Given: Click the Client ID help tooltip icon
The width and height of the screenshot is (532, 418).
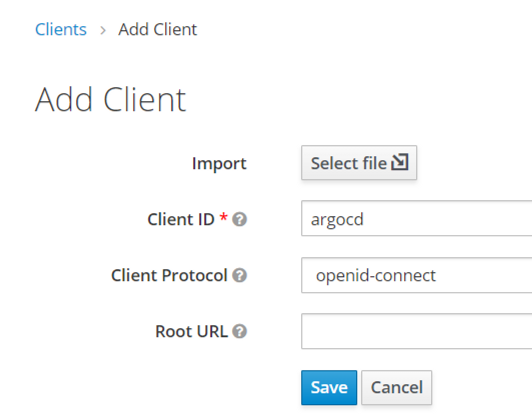Looking at the screenshot, I should pyautogui.click(x=239, y=219).
